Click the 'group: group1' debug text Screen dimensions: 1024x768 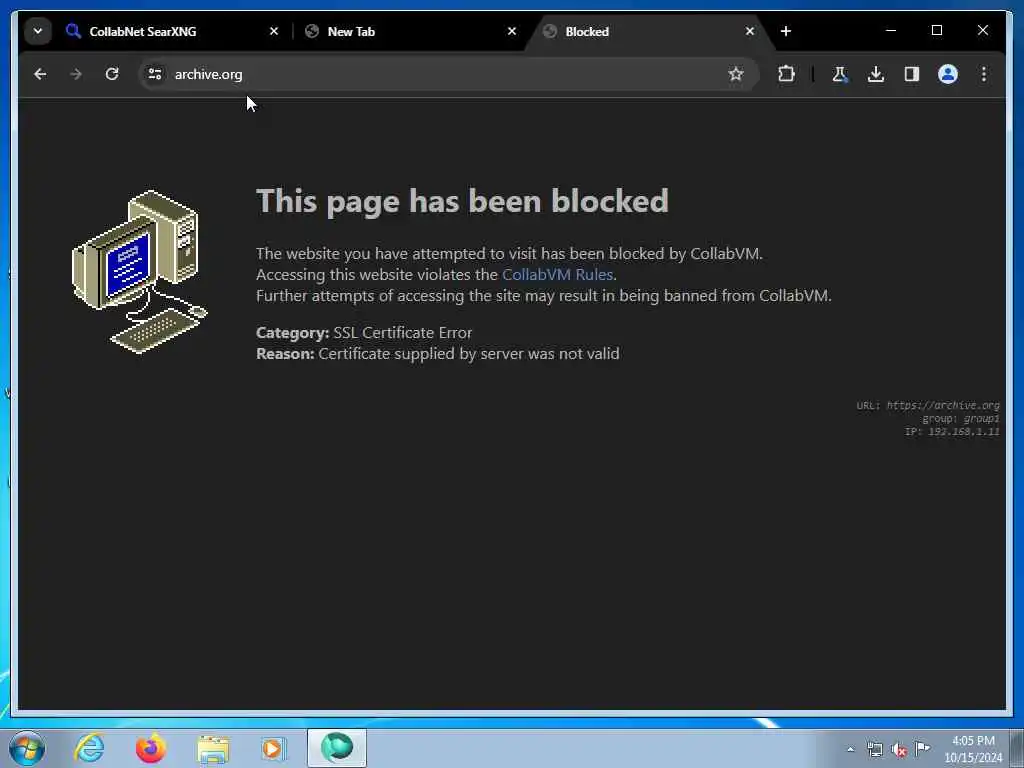pos(961,419)
